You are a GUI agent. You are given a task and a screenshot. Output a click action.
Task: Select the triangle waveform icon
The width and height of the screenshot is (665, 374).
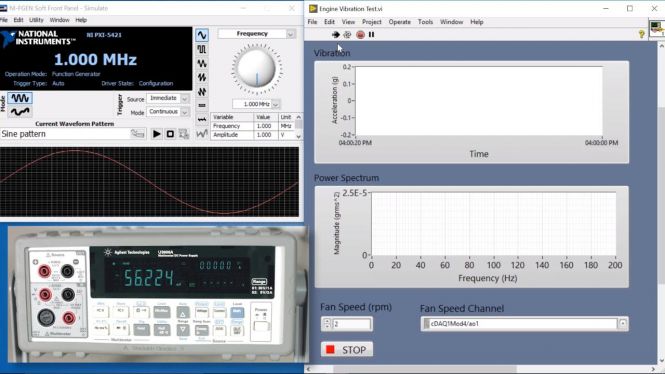click(202, 64)
